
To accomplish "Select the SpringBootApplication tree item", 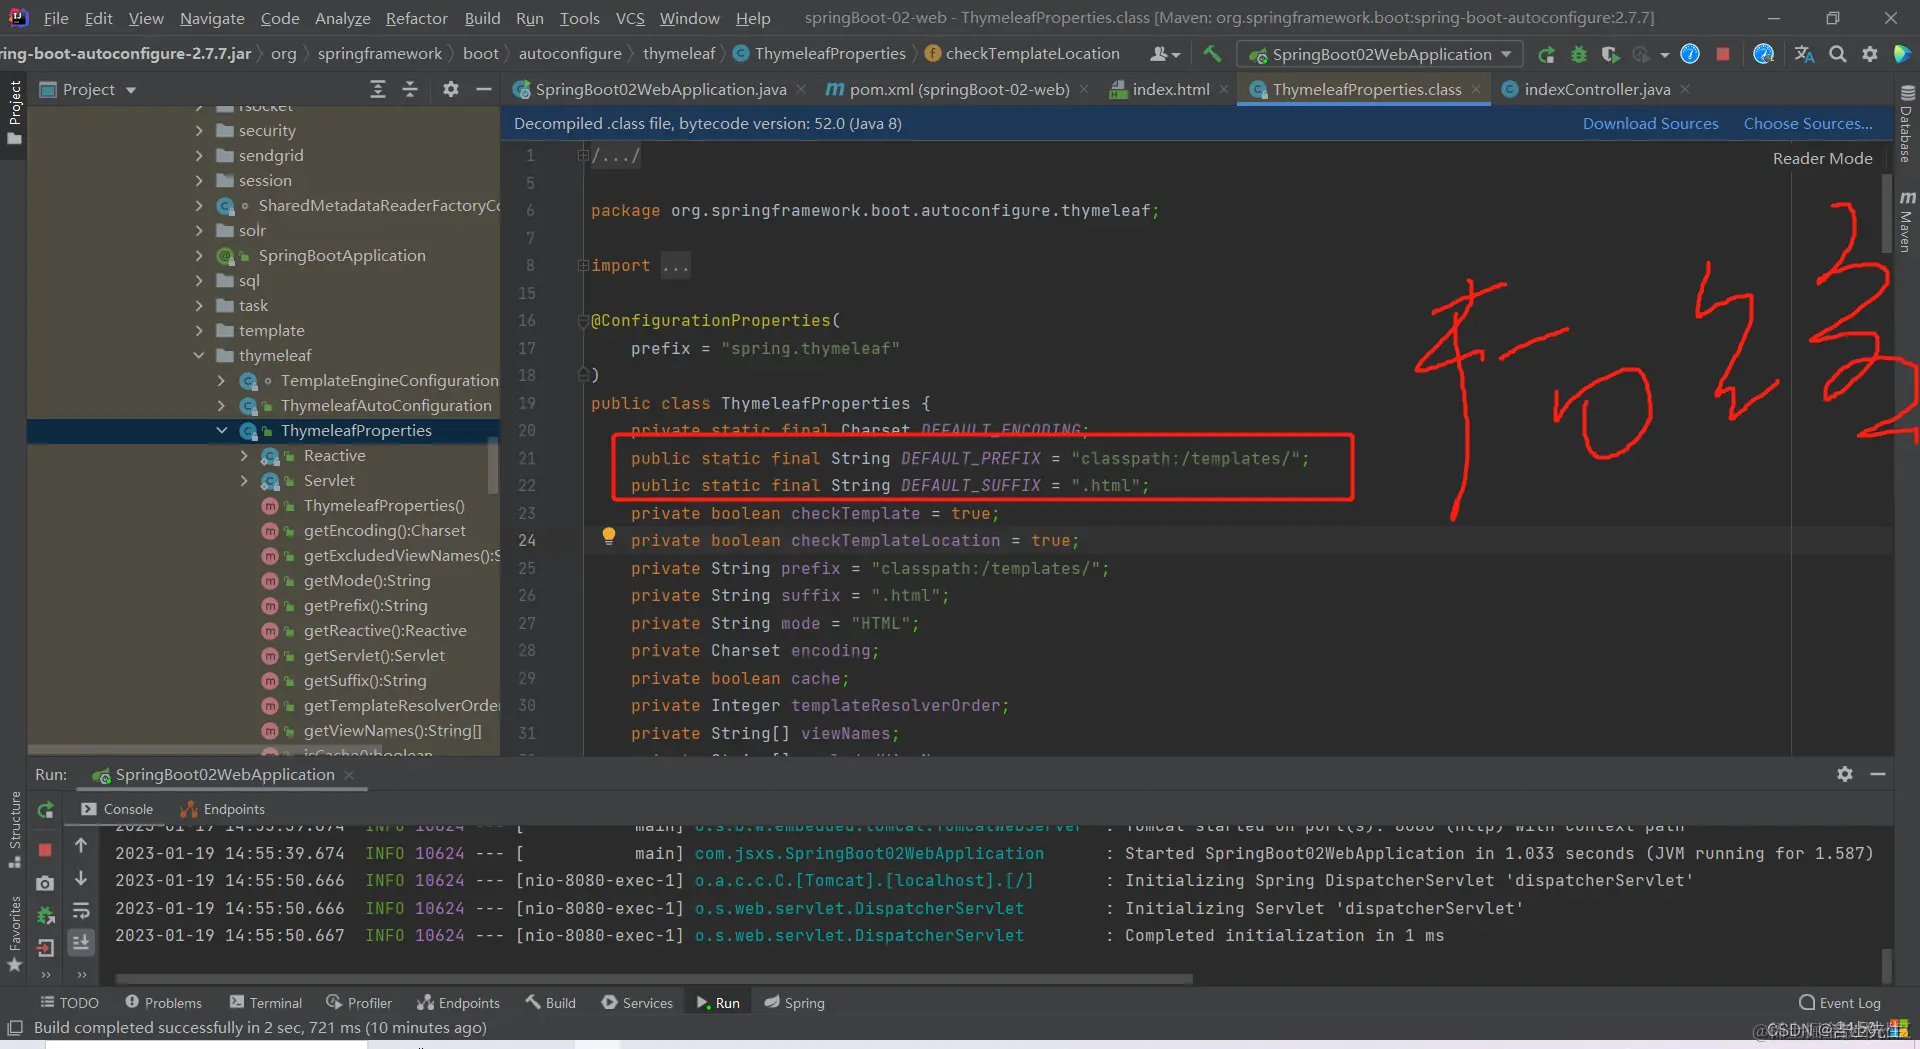I will click(341, 255).
